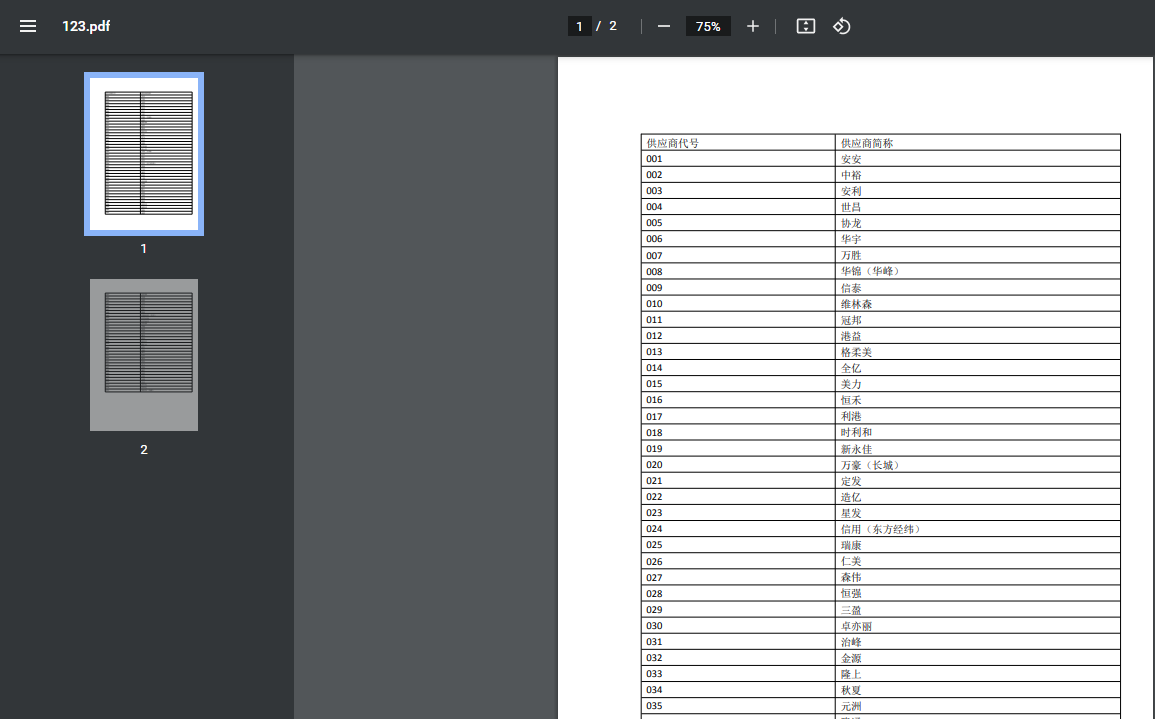Click the cell containing 华锦（华峰）

(x=977, y=271)
